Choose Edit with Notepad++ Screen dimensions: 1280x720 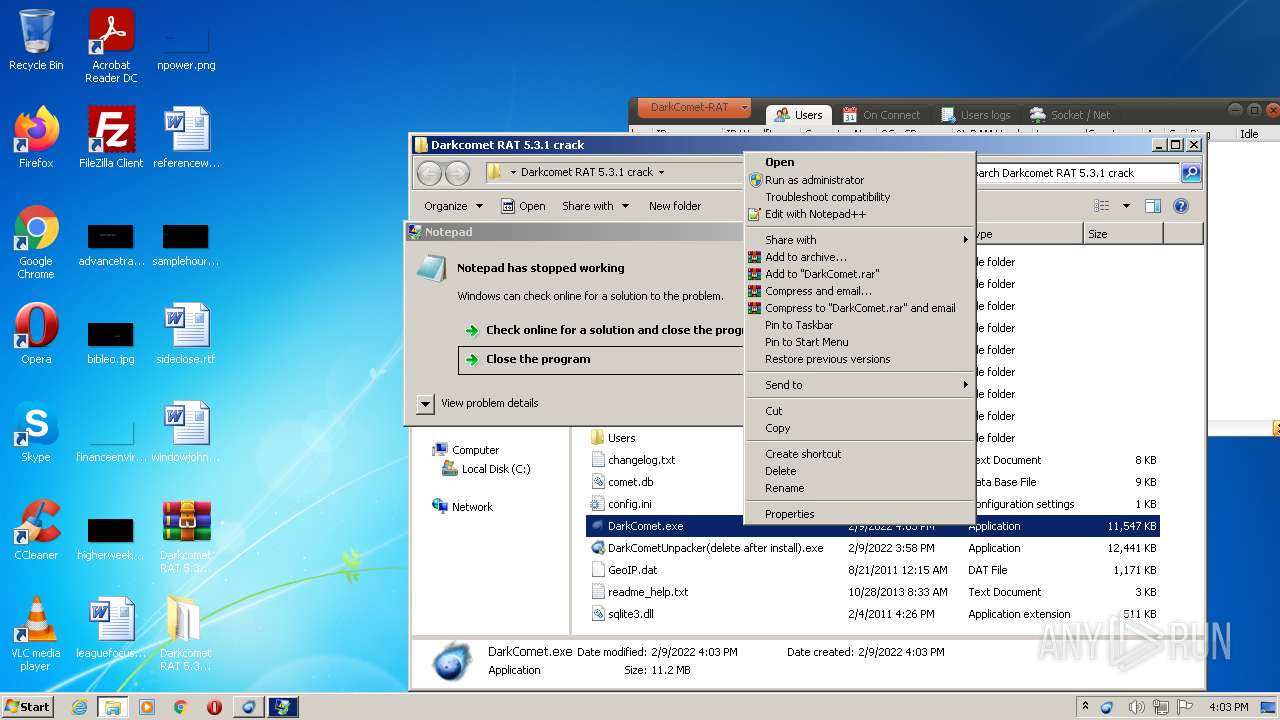(860, 214)
